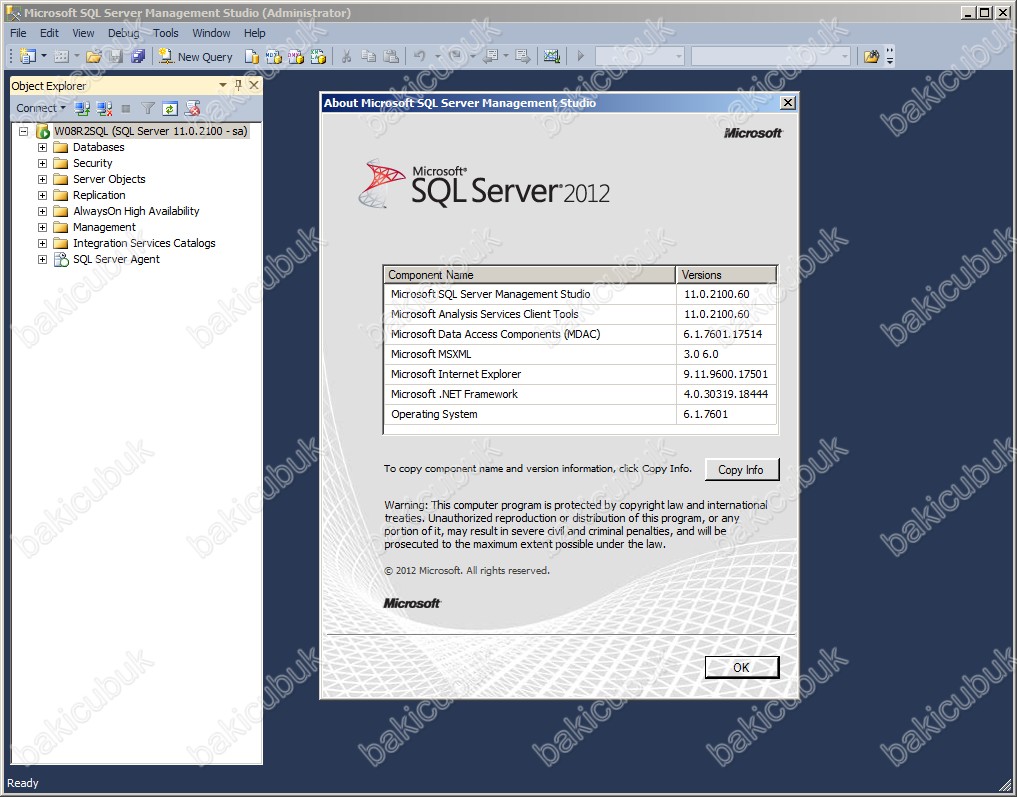Open Analysis Services XMLA Query icon
The height and width of the screenshot is (797, 1017).
318,56
